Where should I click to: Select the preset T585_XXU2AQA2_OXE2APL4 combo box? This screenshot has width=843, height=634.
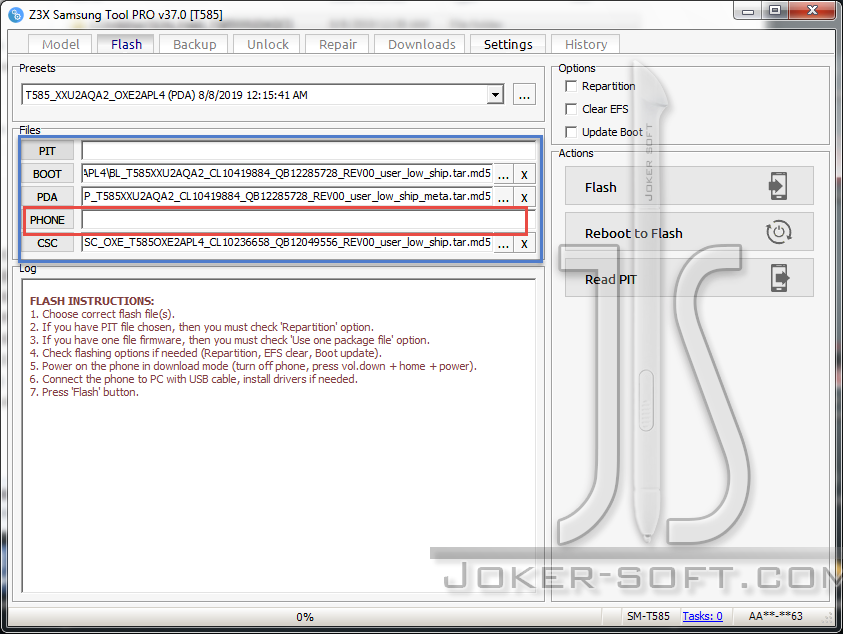pos(262,95)
